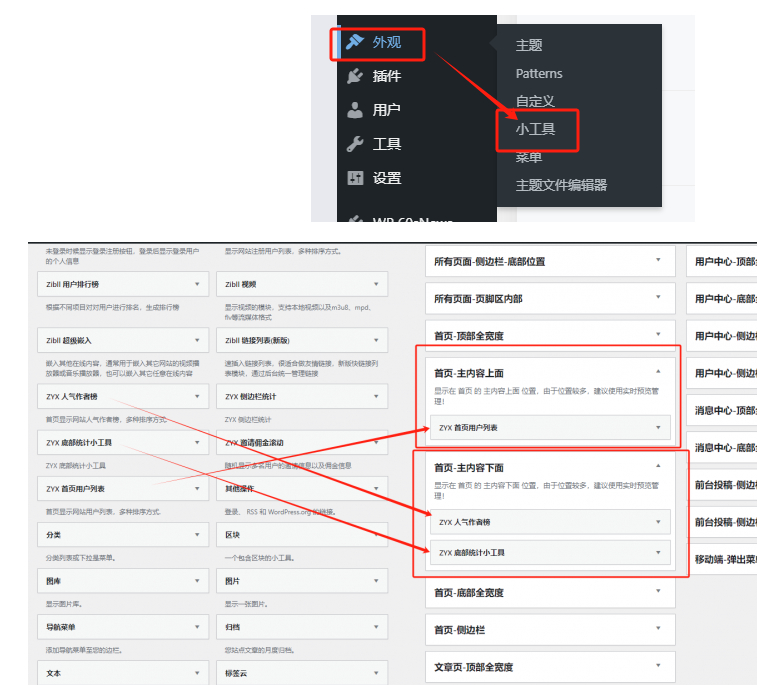Screen dimensions: 757x685
Task: Collapse the 首页-主内容下面 widget area
Action: tap(658, 466)
